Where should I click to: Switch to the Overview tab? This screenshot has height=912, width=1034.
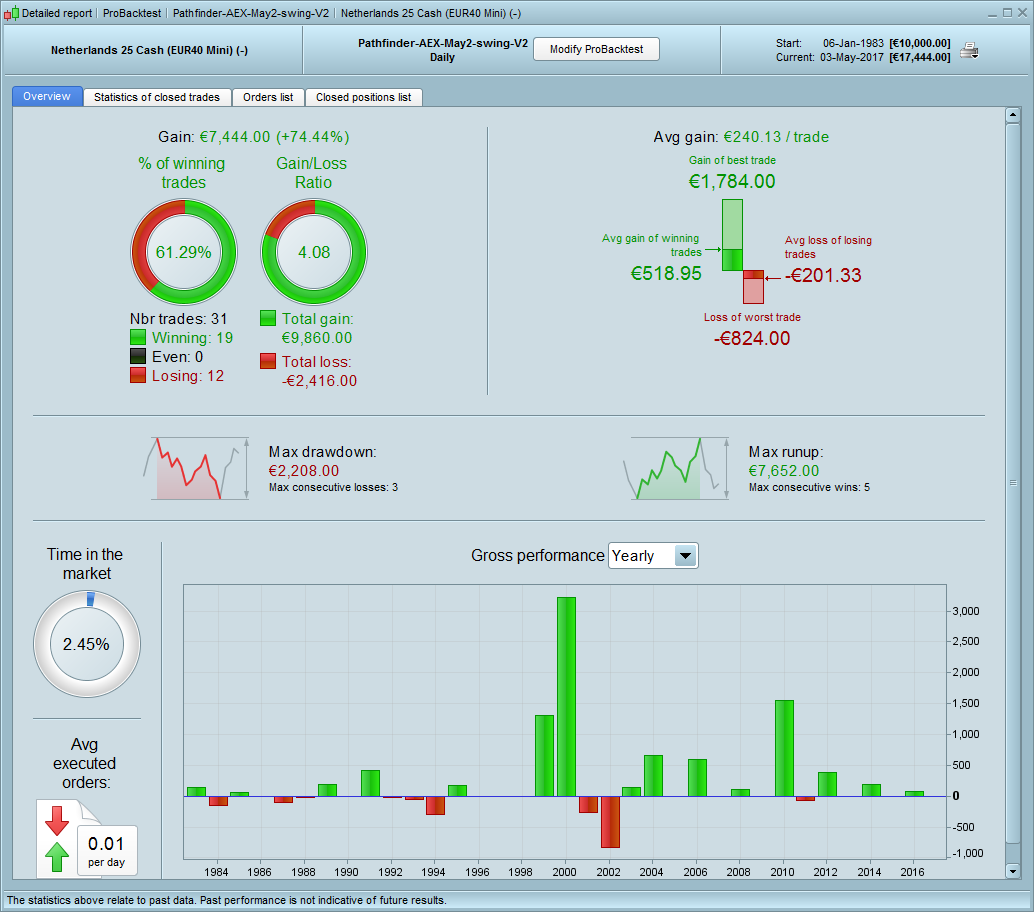(x=47, y=96)
